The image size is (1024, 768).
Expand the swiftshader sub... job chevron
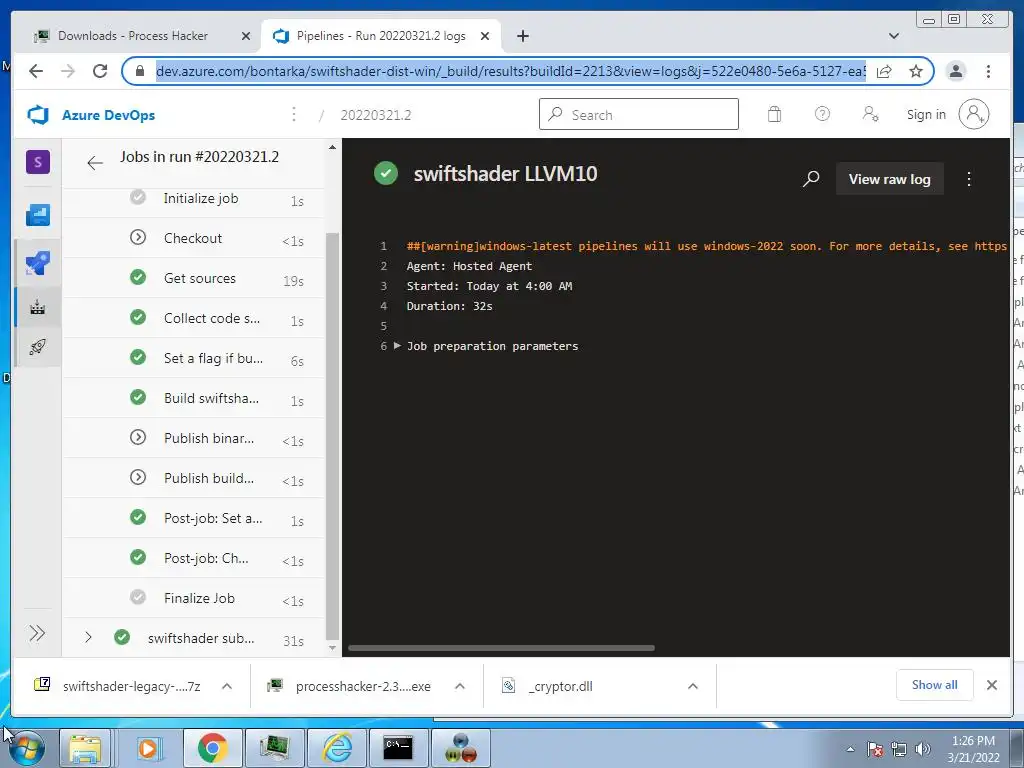click(88, 637)
